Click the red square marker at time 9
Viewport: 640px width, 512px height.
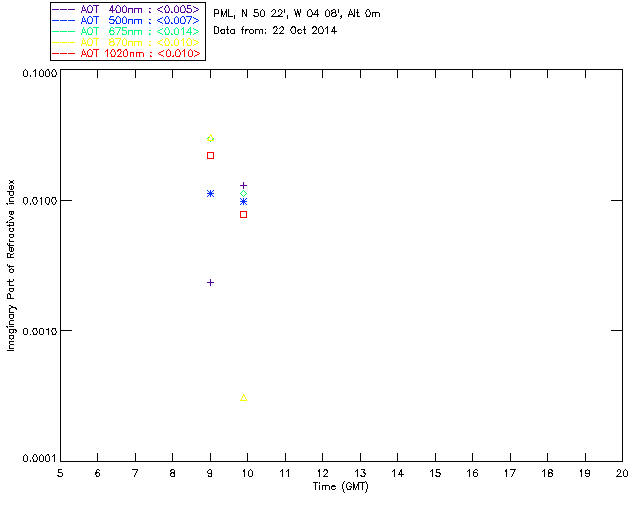pos(210,156)
